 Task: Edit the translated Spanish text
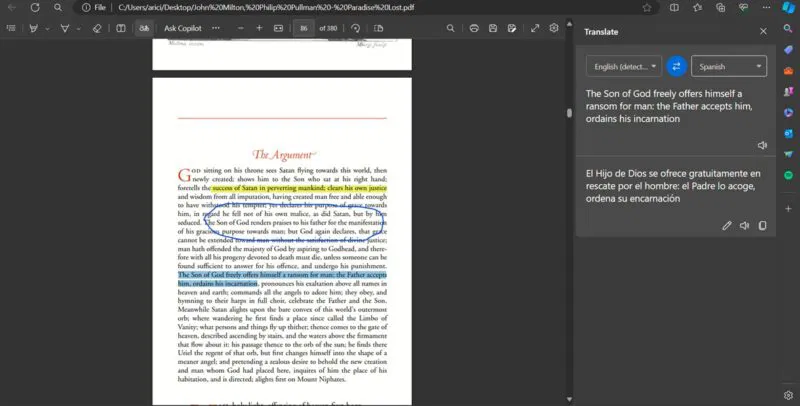point(727,225)
